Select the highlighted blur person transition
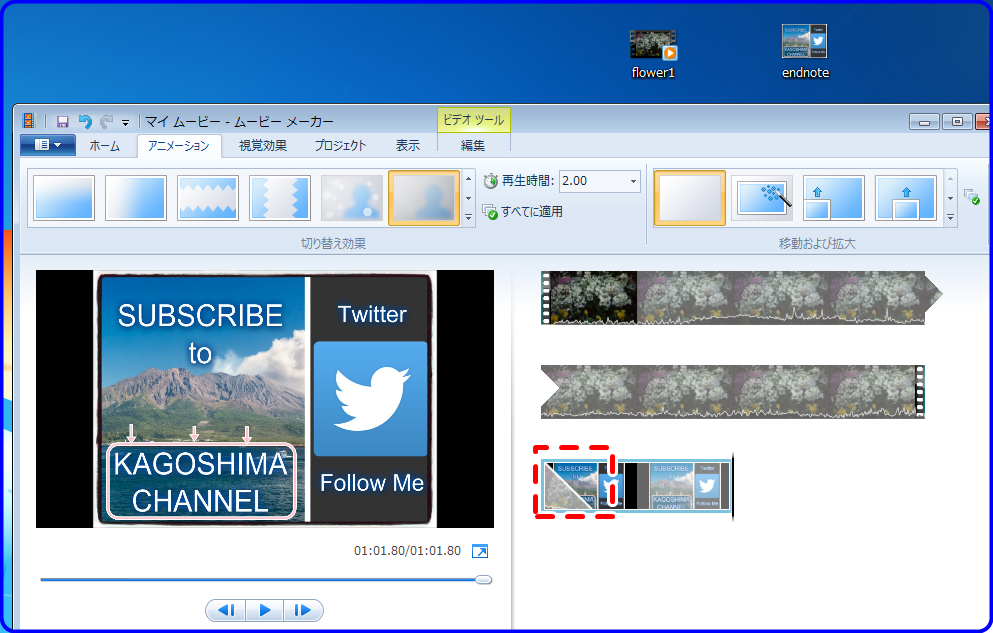This screenshot has width=993, height=633. (x=424, y=197)
